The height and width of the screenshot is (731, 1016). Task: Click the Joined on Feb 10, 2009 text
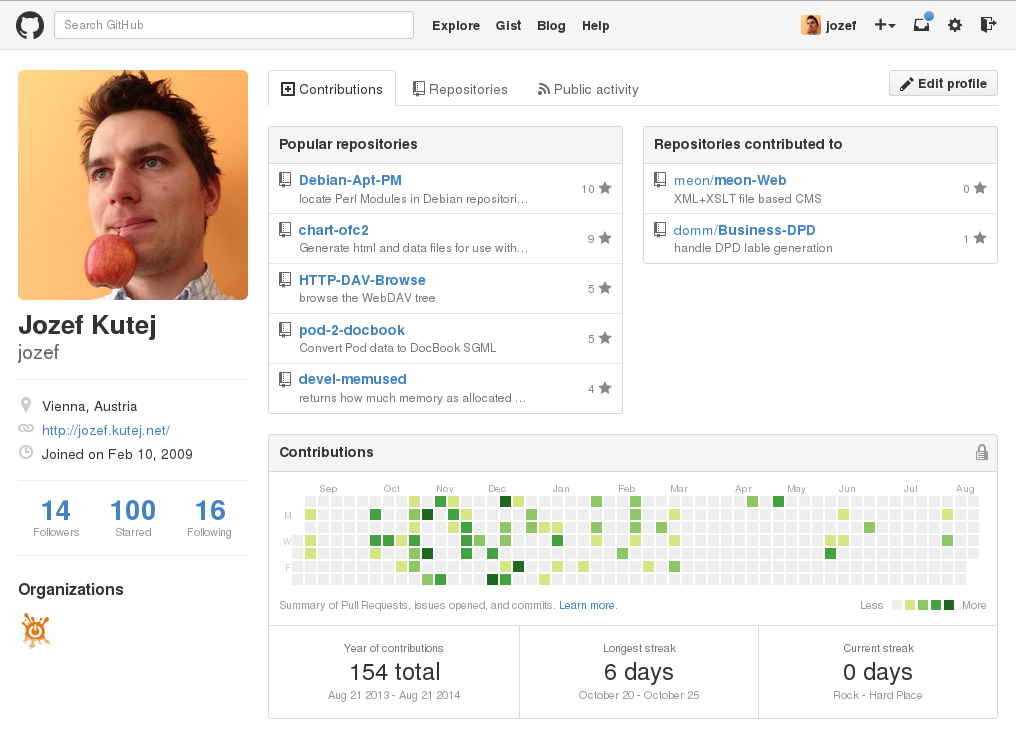(117, 454)
